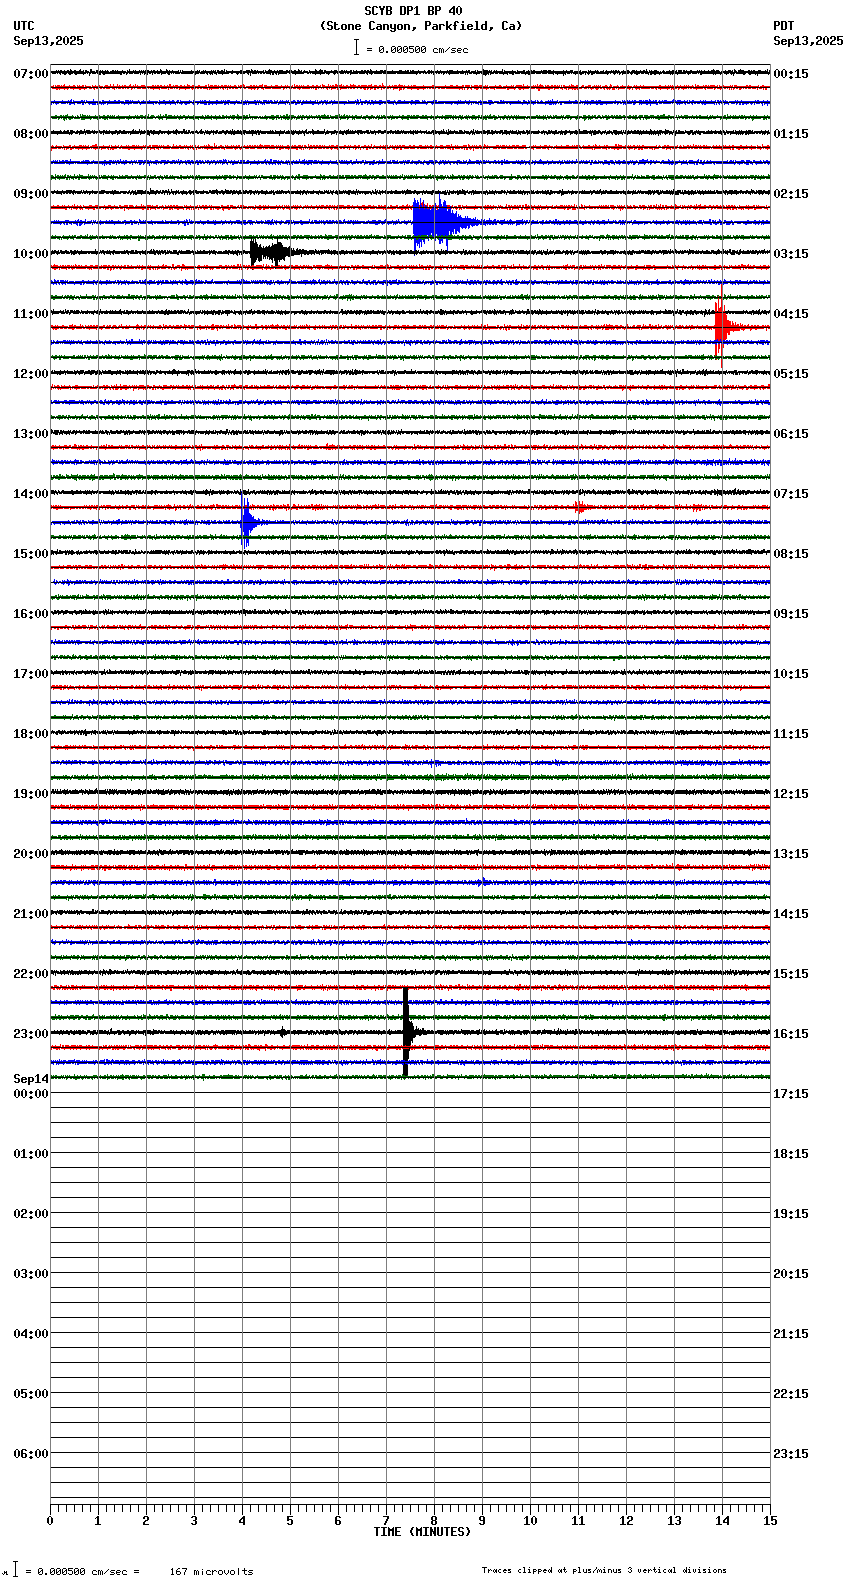
Task: Click the Sep14 date change label
Action: pyautogui.click(x=31, y=1079)
